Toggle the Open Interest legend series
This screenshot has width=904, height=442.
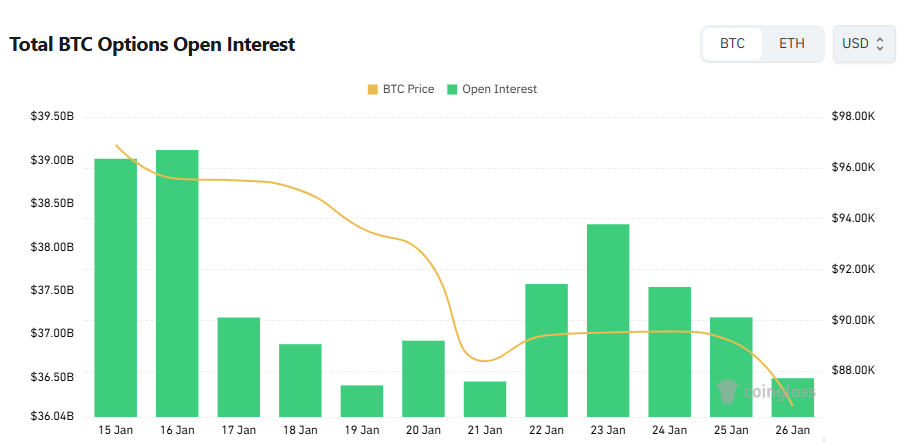click(498, 89)
